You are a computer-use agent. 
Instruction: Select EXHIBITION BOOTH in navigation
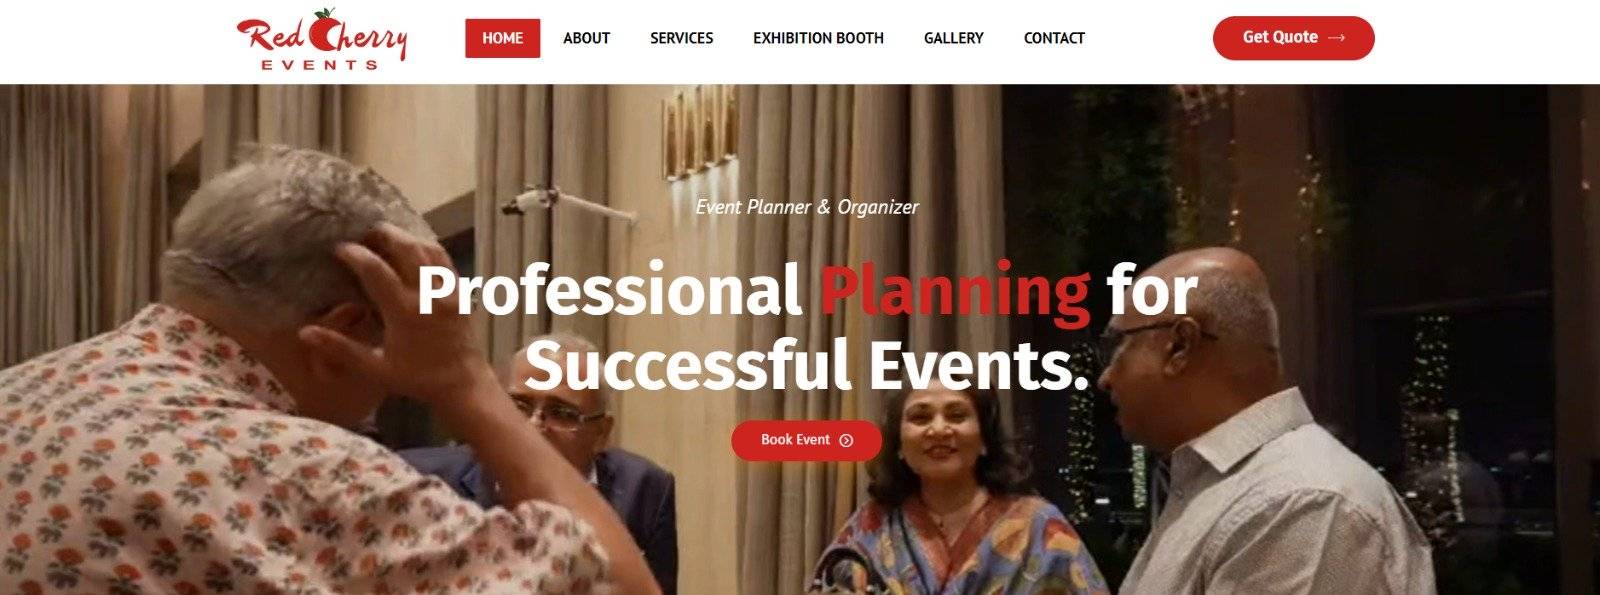(x=818, y=38)
